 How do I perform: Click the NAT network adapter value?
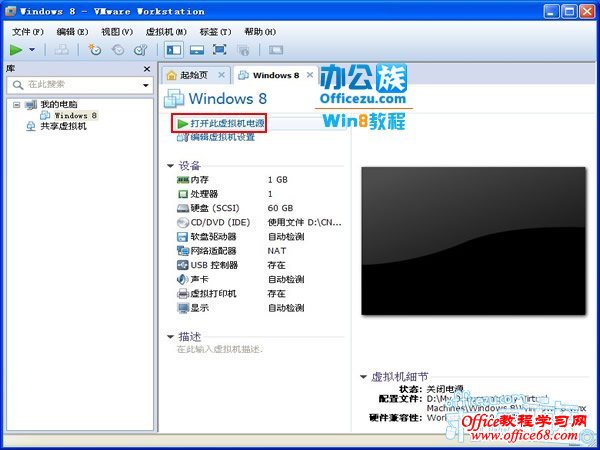(x=277, y=251)
